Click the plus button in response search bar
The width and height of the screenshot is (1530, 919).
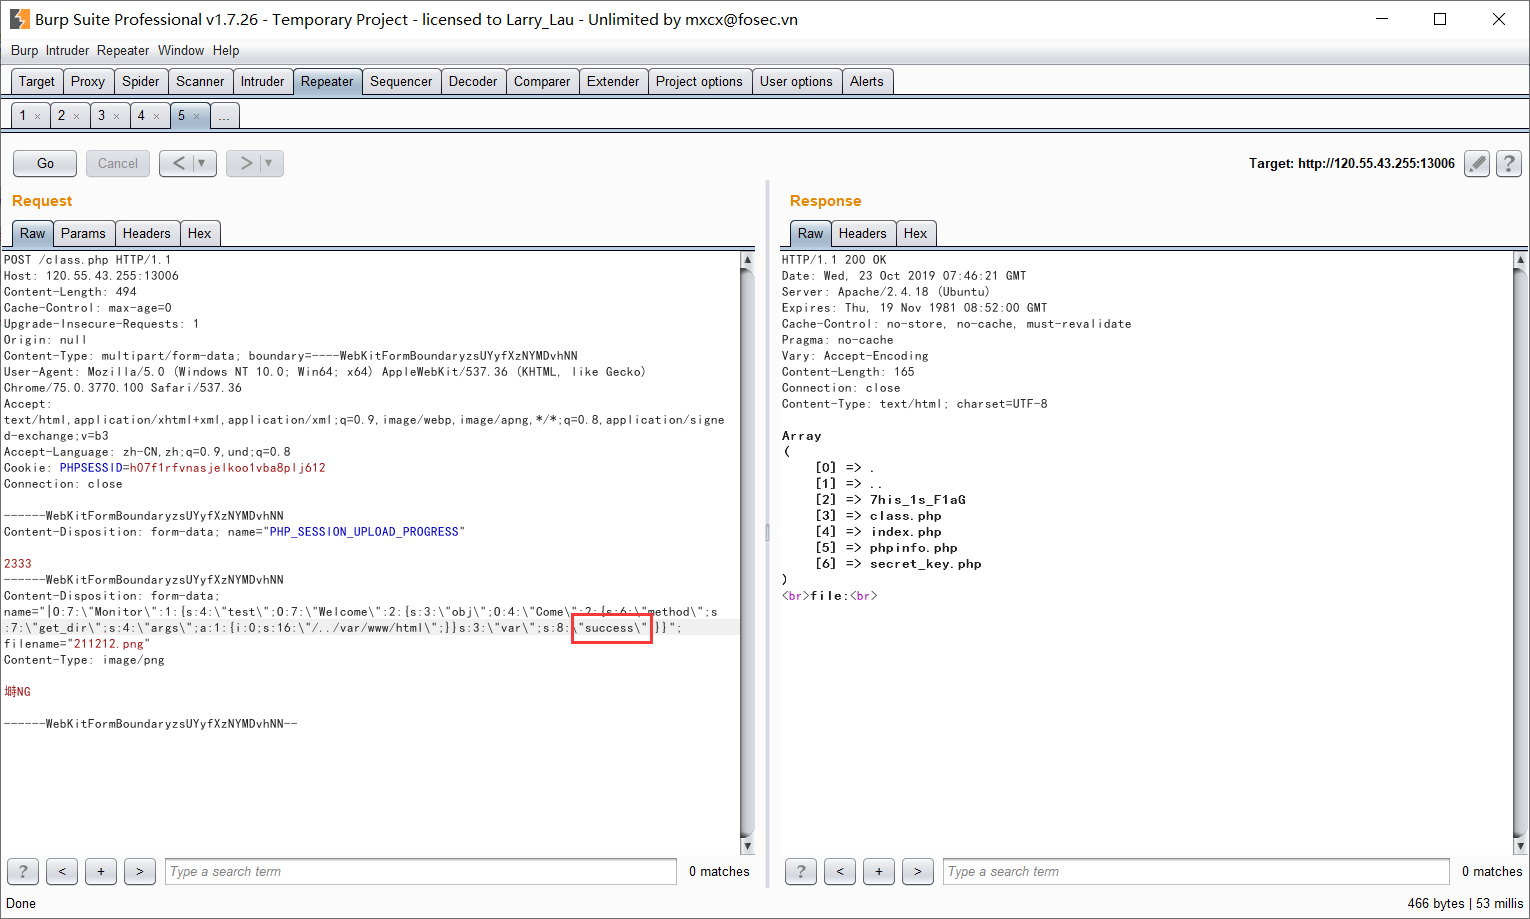click(x=879, y=871)
